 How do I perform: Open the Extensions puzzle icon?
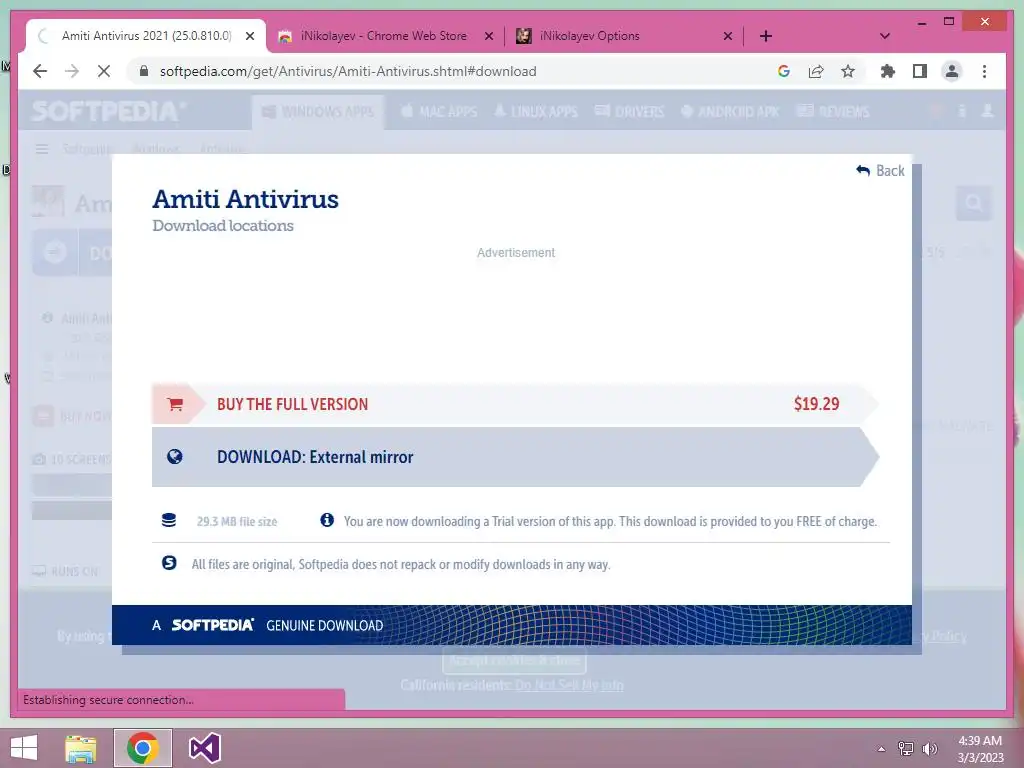tap(888, 71)
